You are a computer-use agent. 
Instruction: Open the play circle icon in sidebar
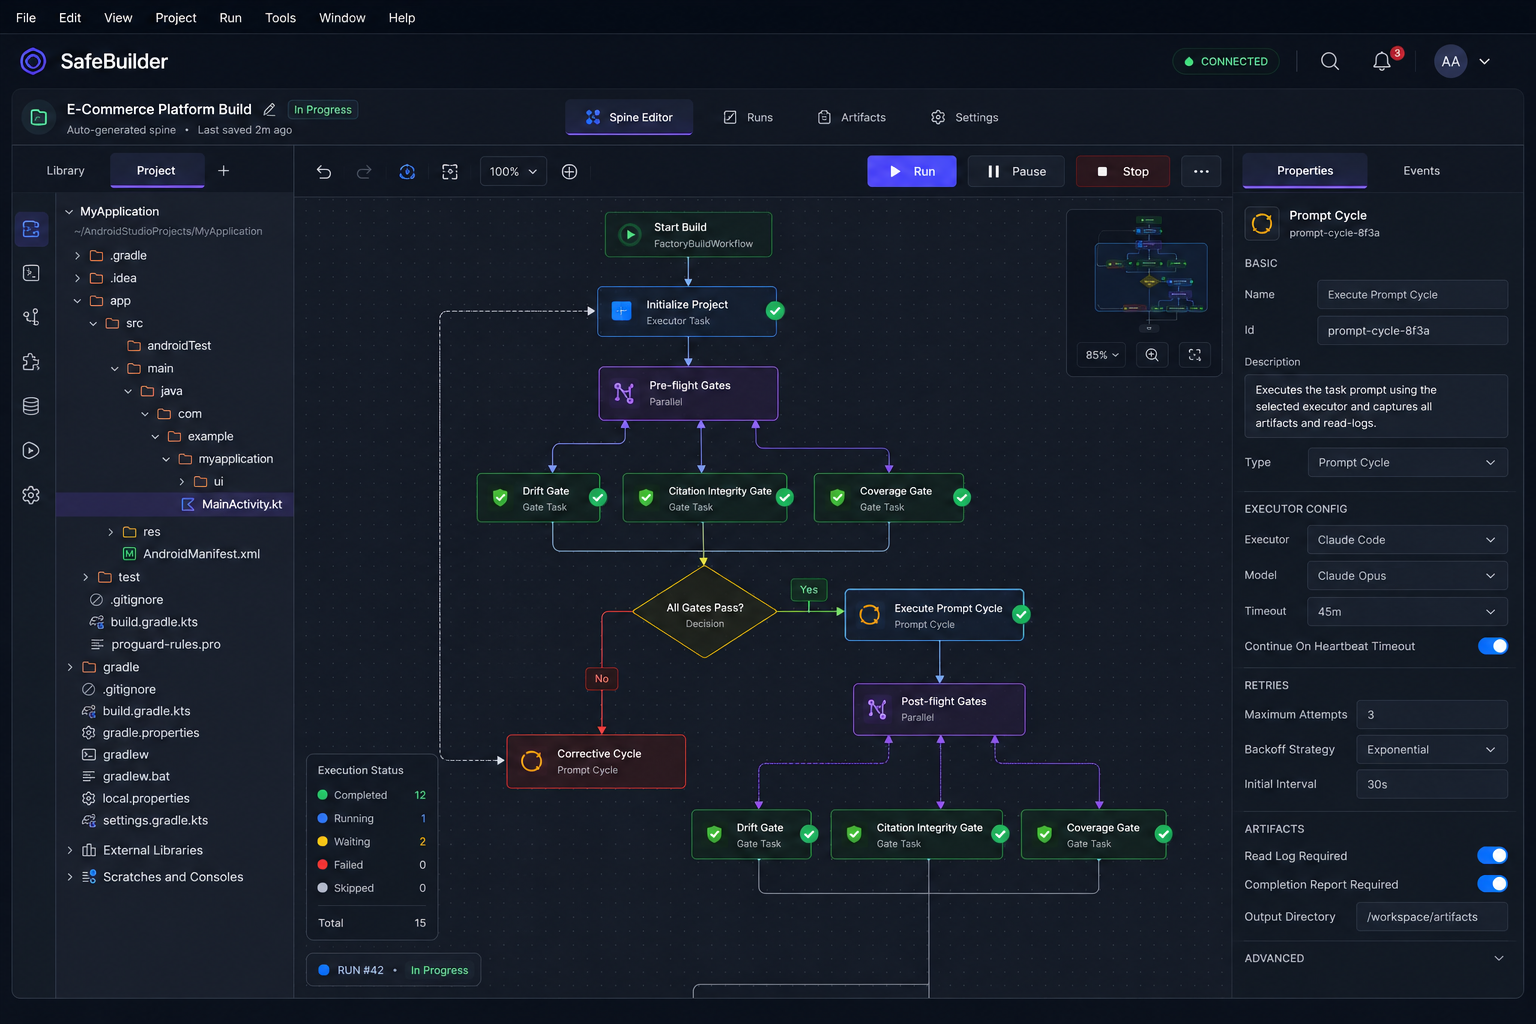click(31, 451)
